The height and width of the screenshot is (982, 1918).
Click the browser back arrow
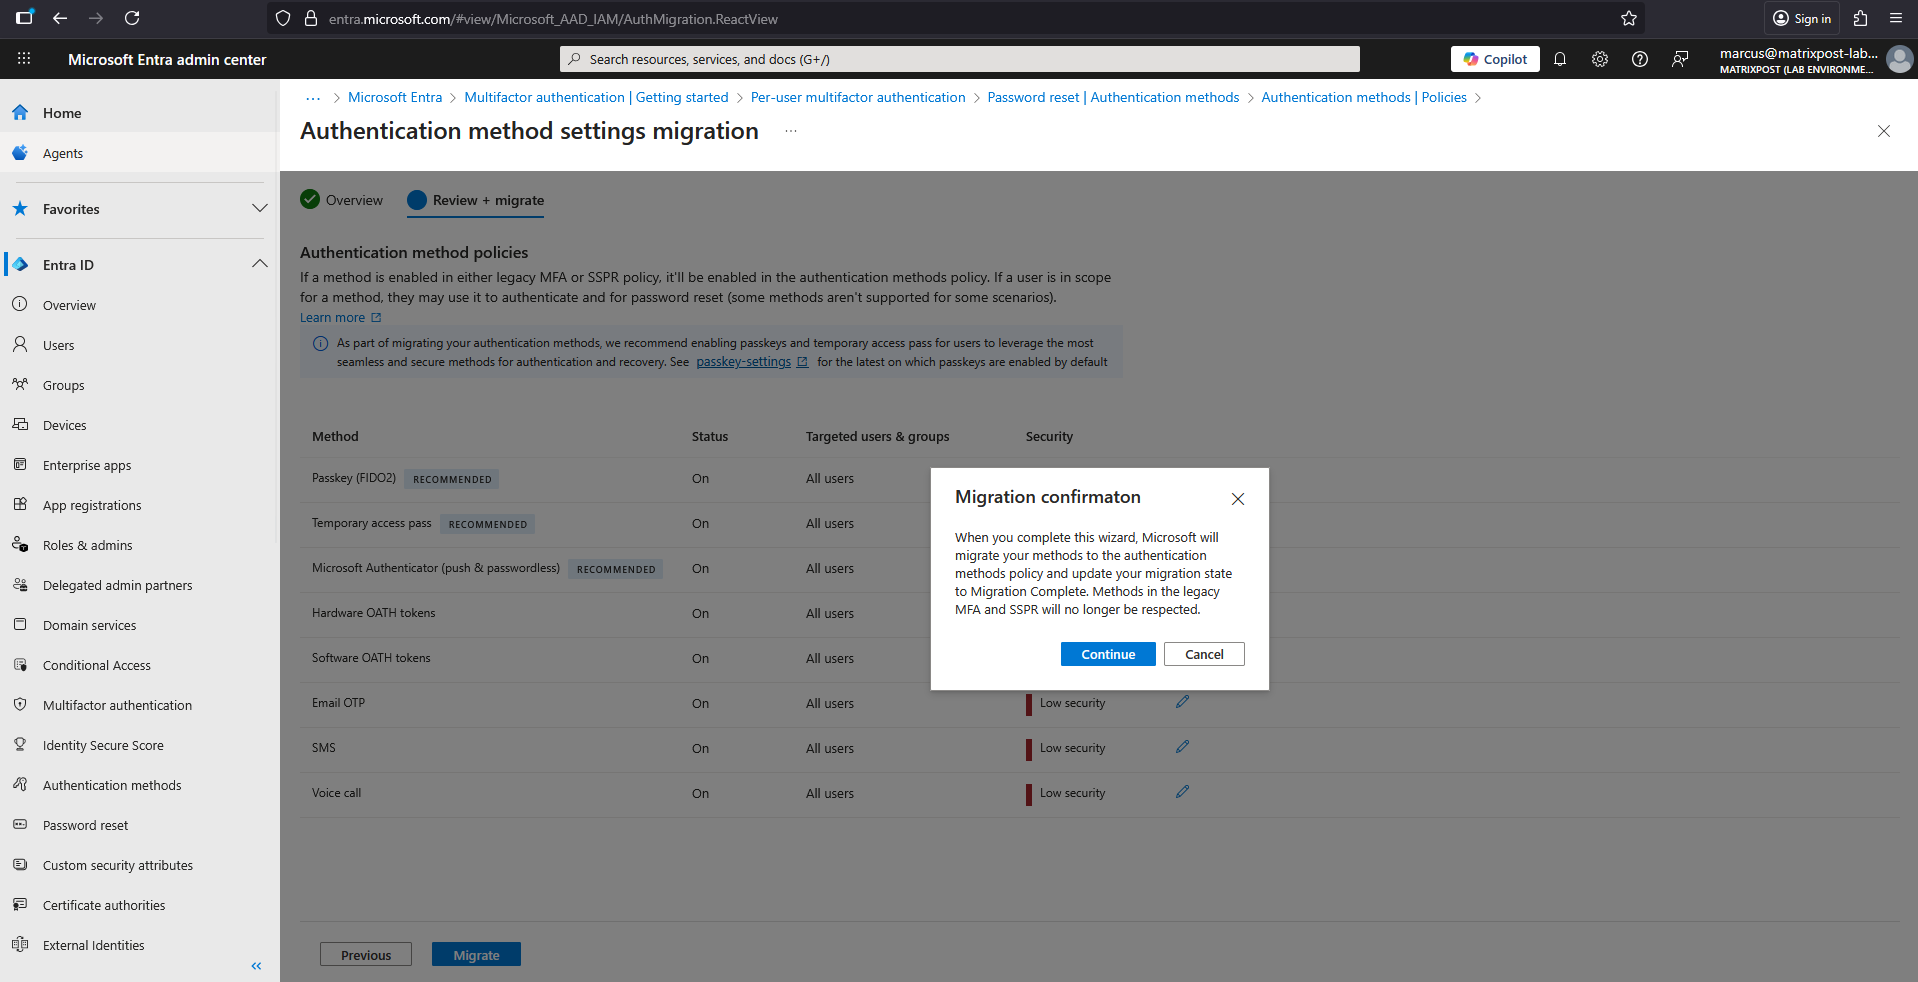[x=60, y=18]
